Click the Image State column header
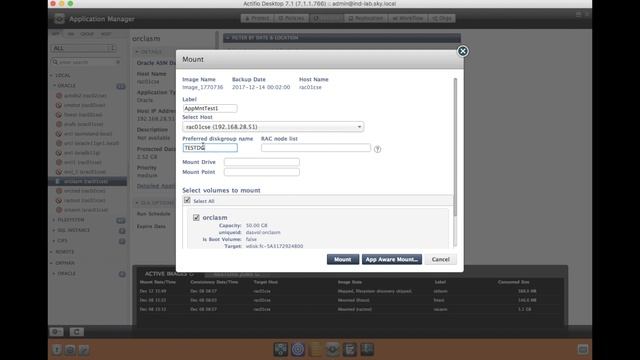The width and height of the screenshot is (640, 360). (x=349, y=282)
